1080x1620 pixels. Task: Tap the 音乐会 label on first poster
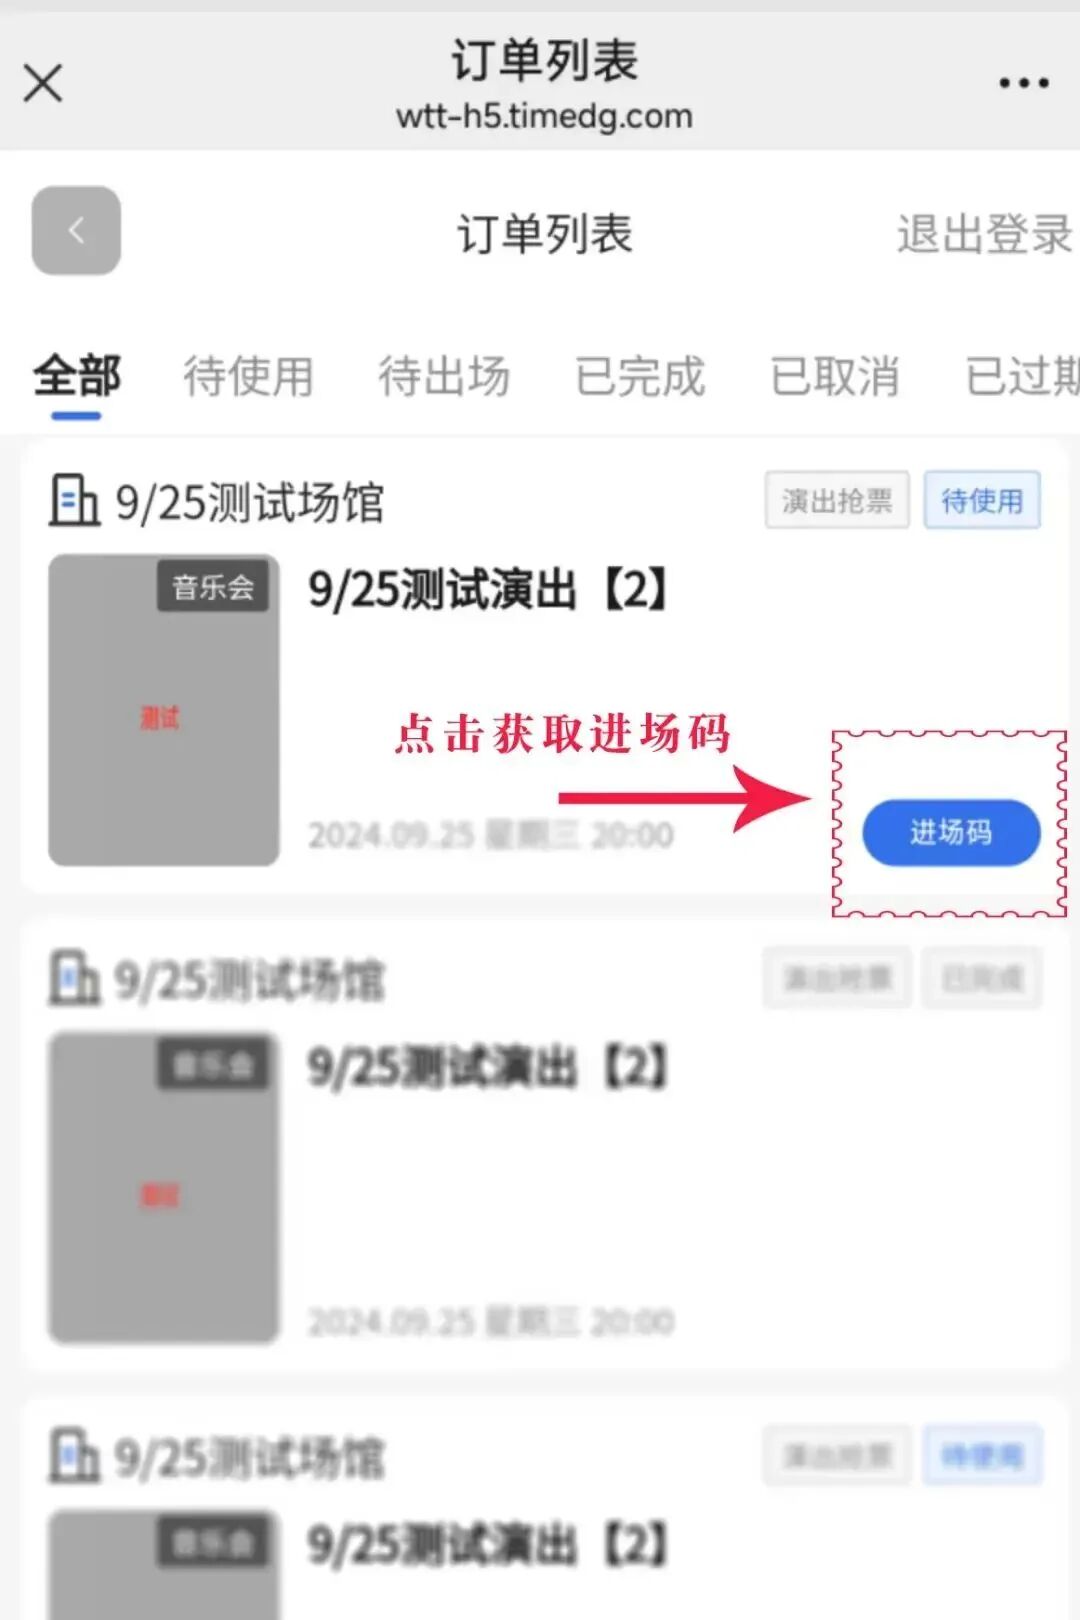(x=213, y=586)
